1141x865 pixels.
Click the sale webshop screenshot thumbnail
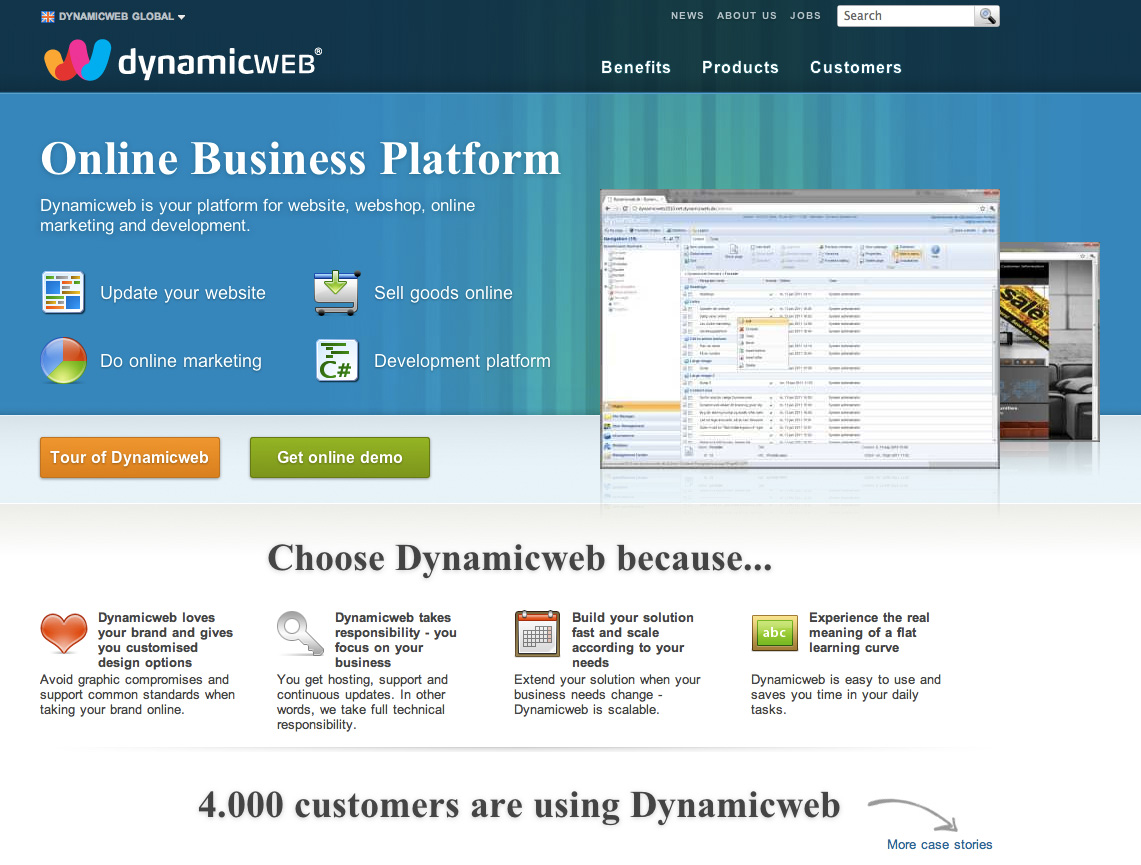[x=1049, y=342]
